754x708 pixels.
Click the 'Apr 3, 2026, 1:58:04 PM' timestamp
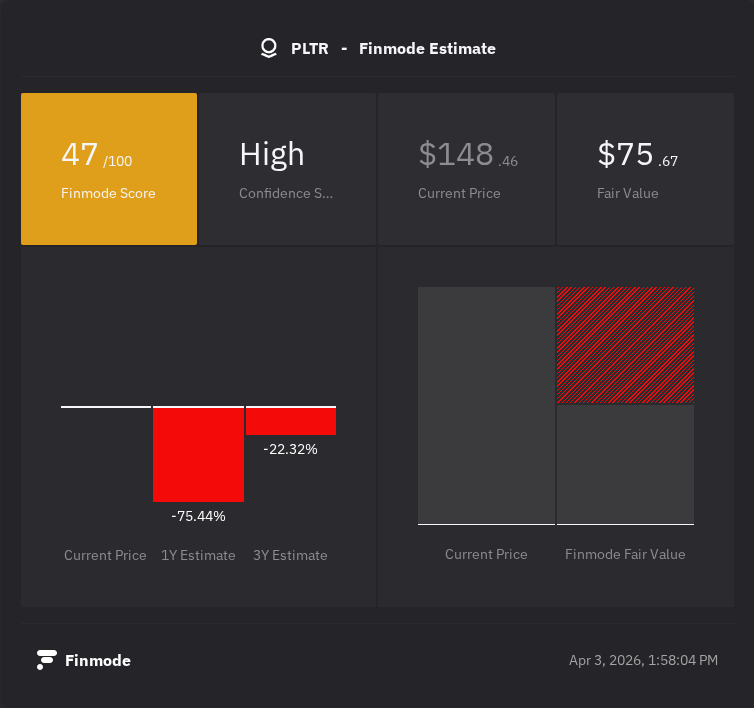643,660
